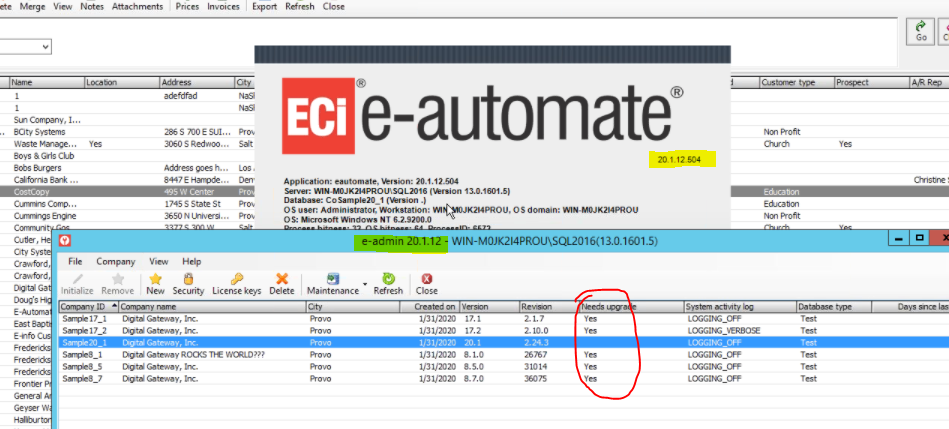The image size is (949, 429).
Task: Sort by the Needs upgrade column header
Action: point(631,307)
